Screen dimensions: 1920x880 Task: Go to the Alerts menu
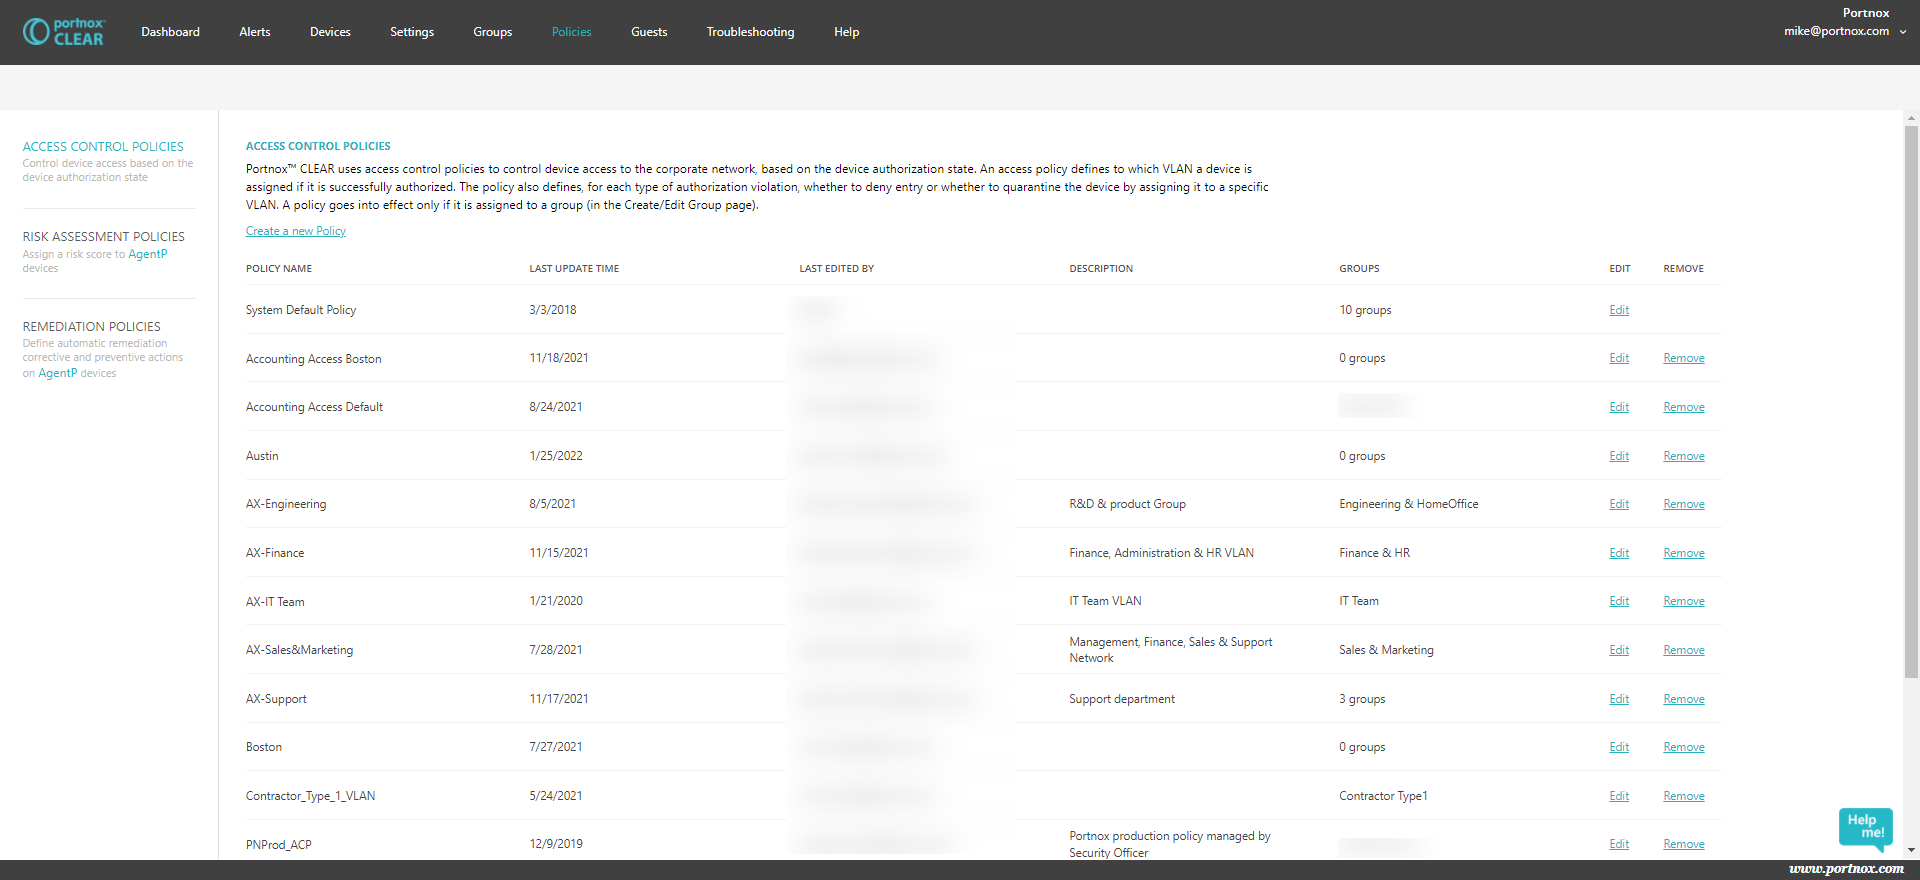[255, 32]
